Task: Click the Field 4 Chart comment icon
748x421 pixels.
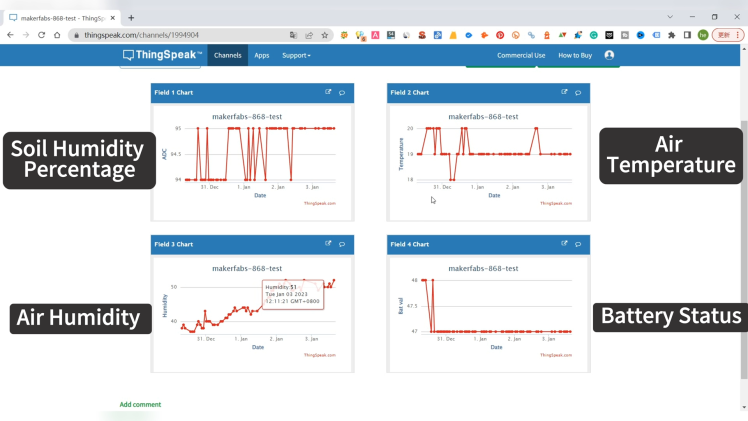Action: pyautogui.click(x=578, y=243)
